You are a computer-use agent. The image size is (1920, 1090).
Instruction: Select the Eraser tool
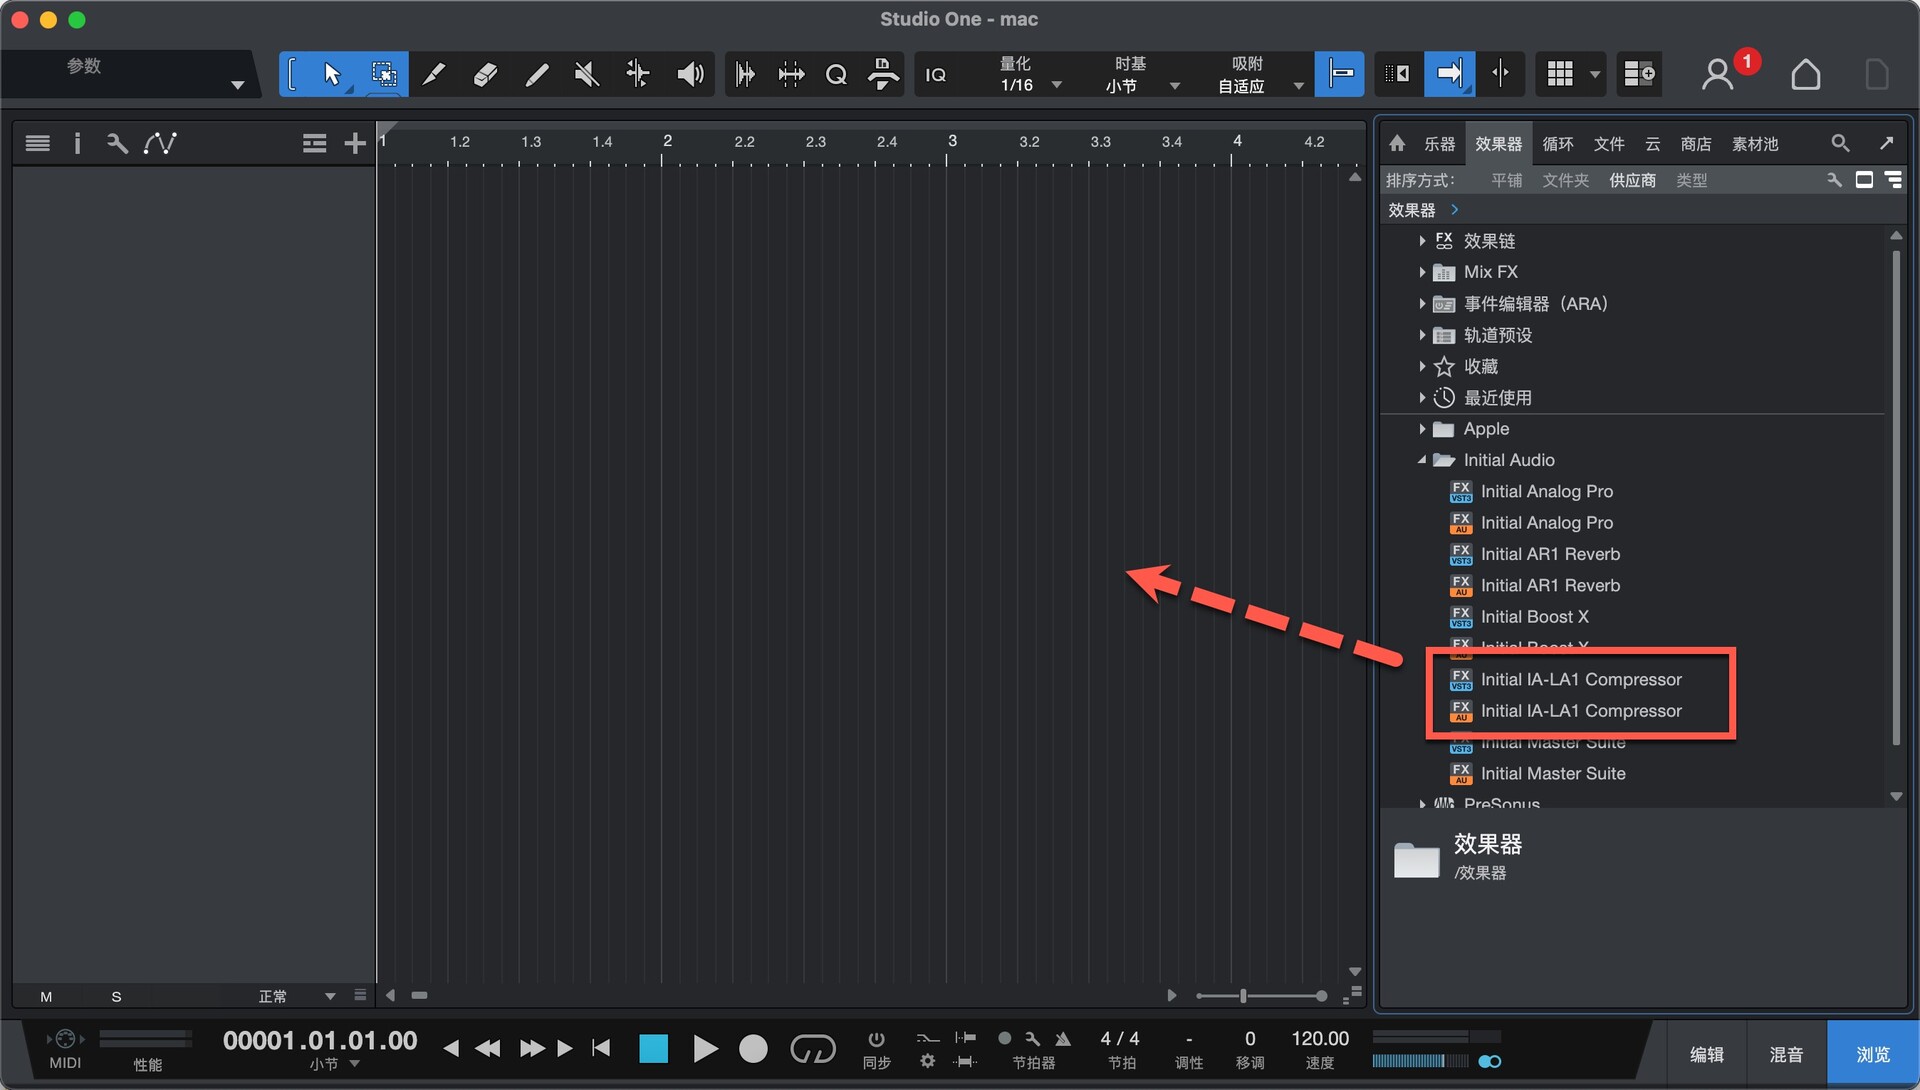click(x=485, y=74)
